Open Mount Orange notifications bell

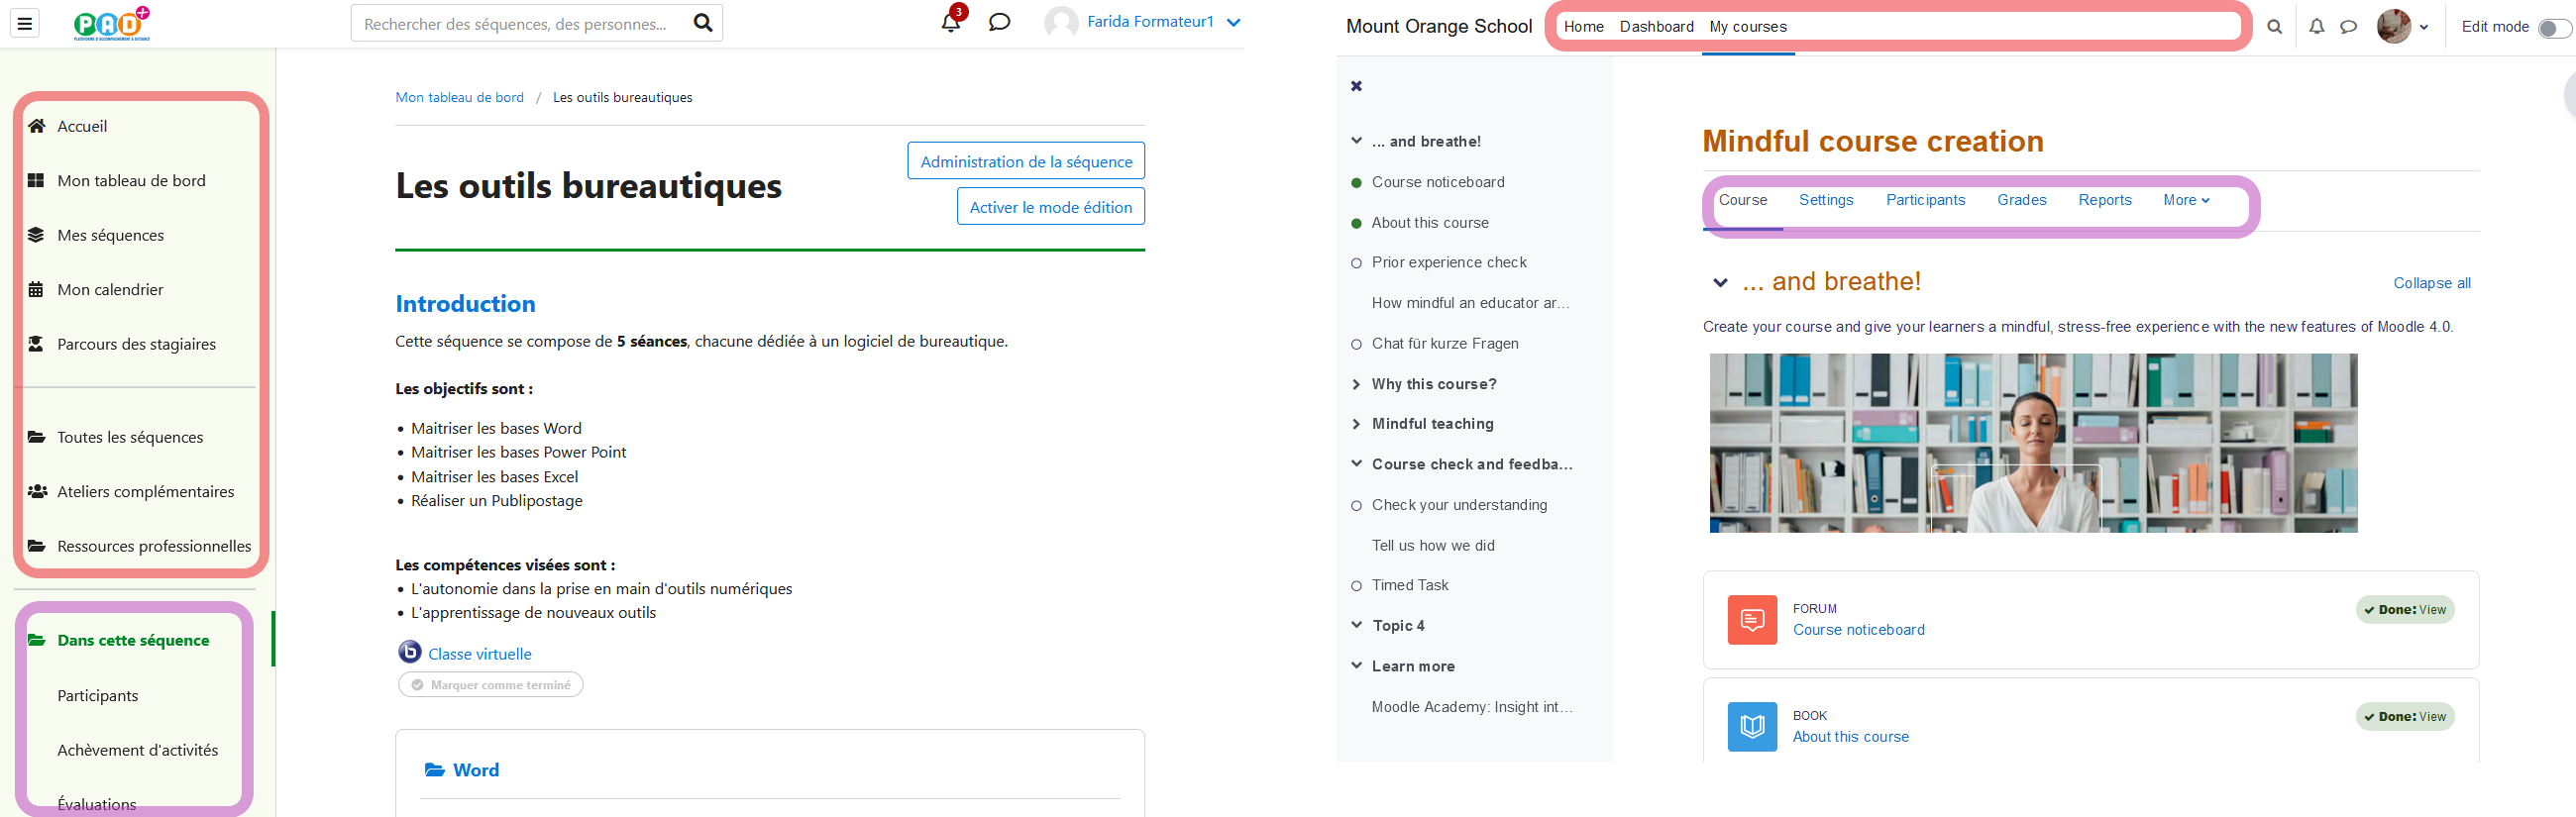click(2316, 27)
